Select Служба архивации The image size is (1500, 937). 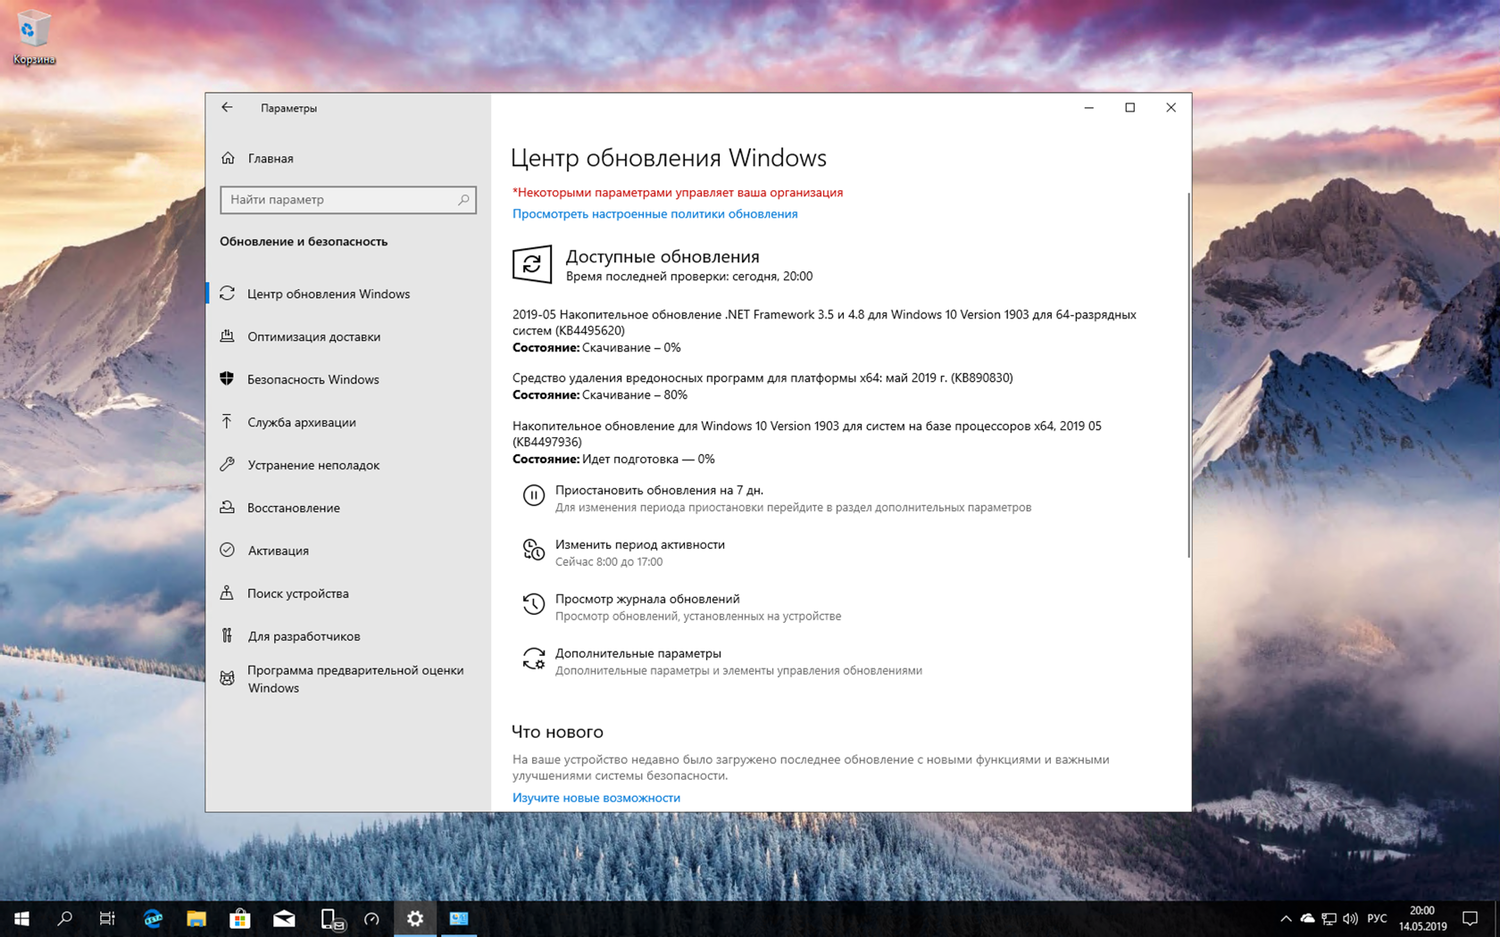(x=301, y=422)
